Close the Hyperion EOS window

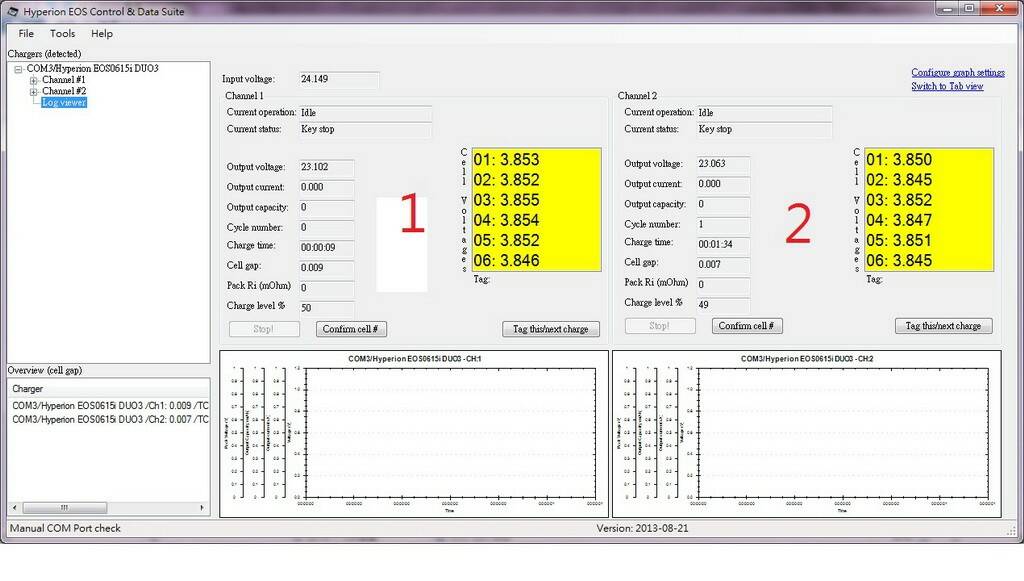click(999, 8)
